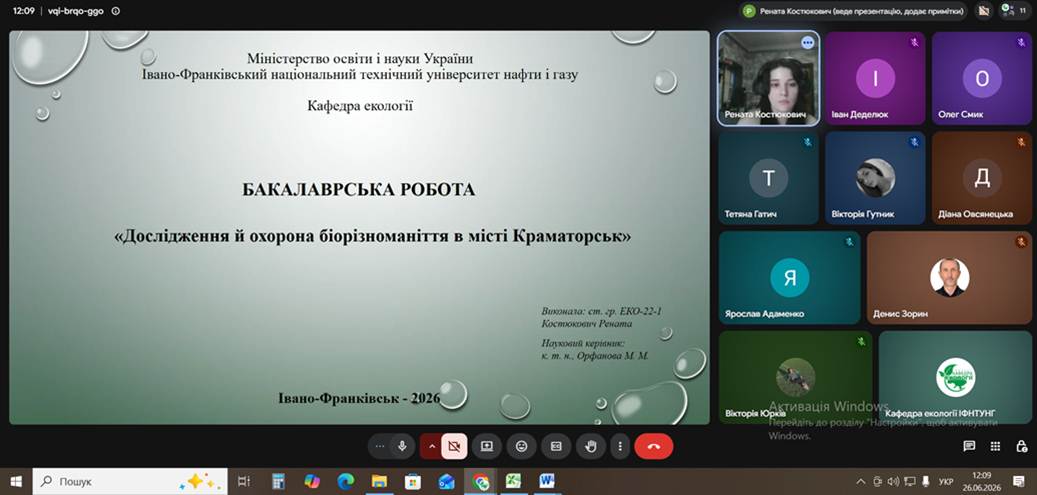Select the Олег Смик participant tile
The height and width of the screenshot is (495, 1037).
coord(981,78)
